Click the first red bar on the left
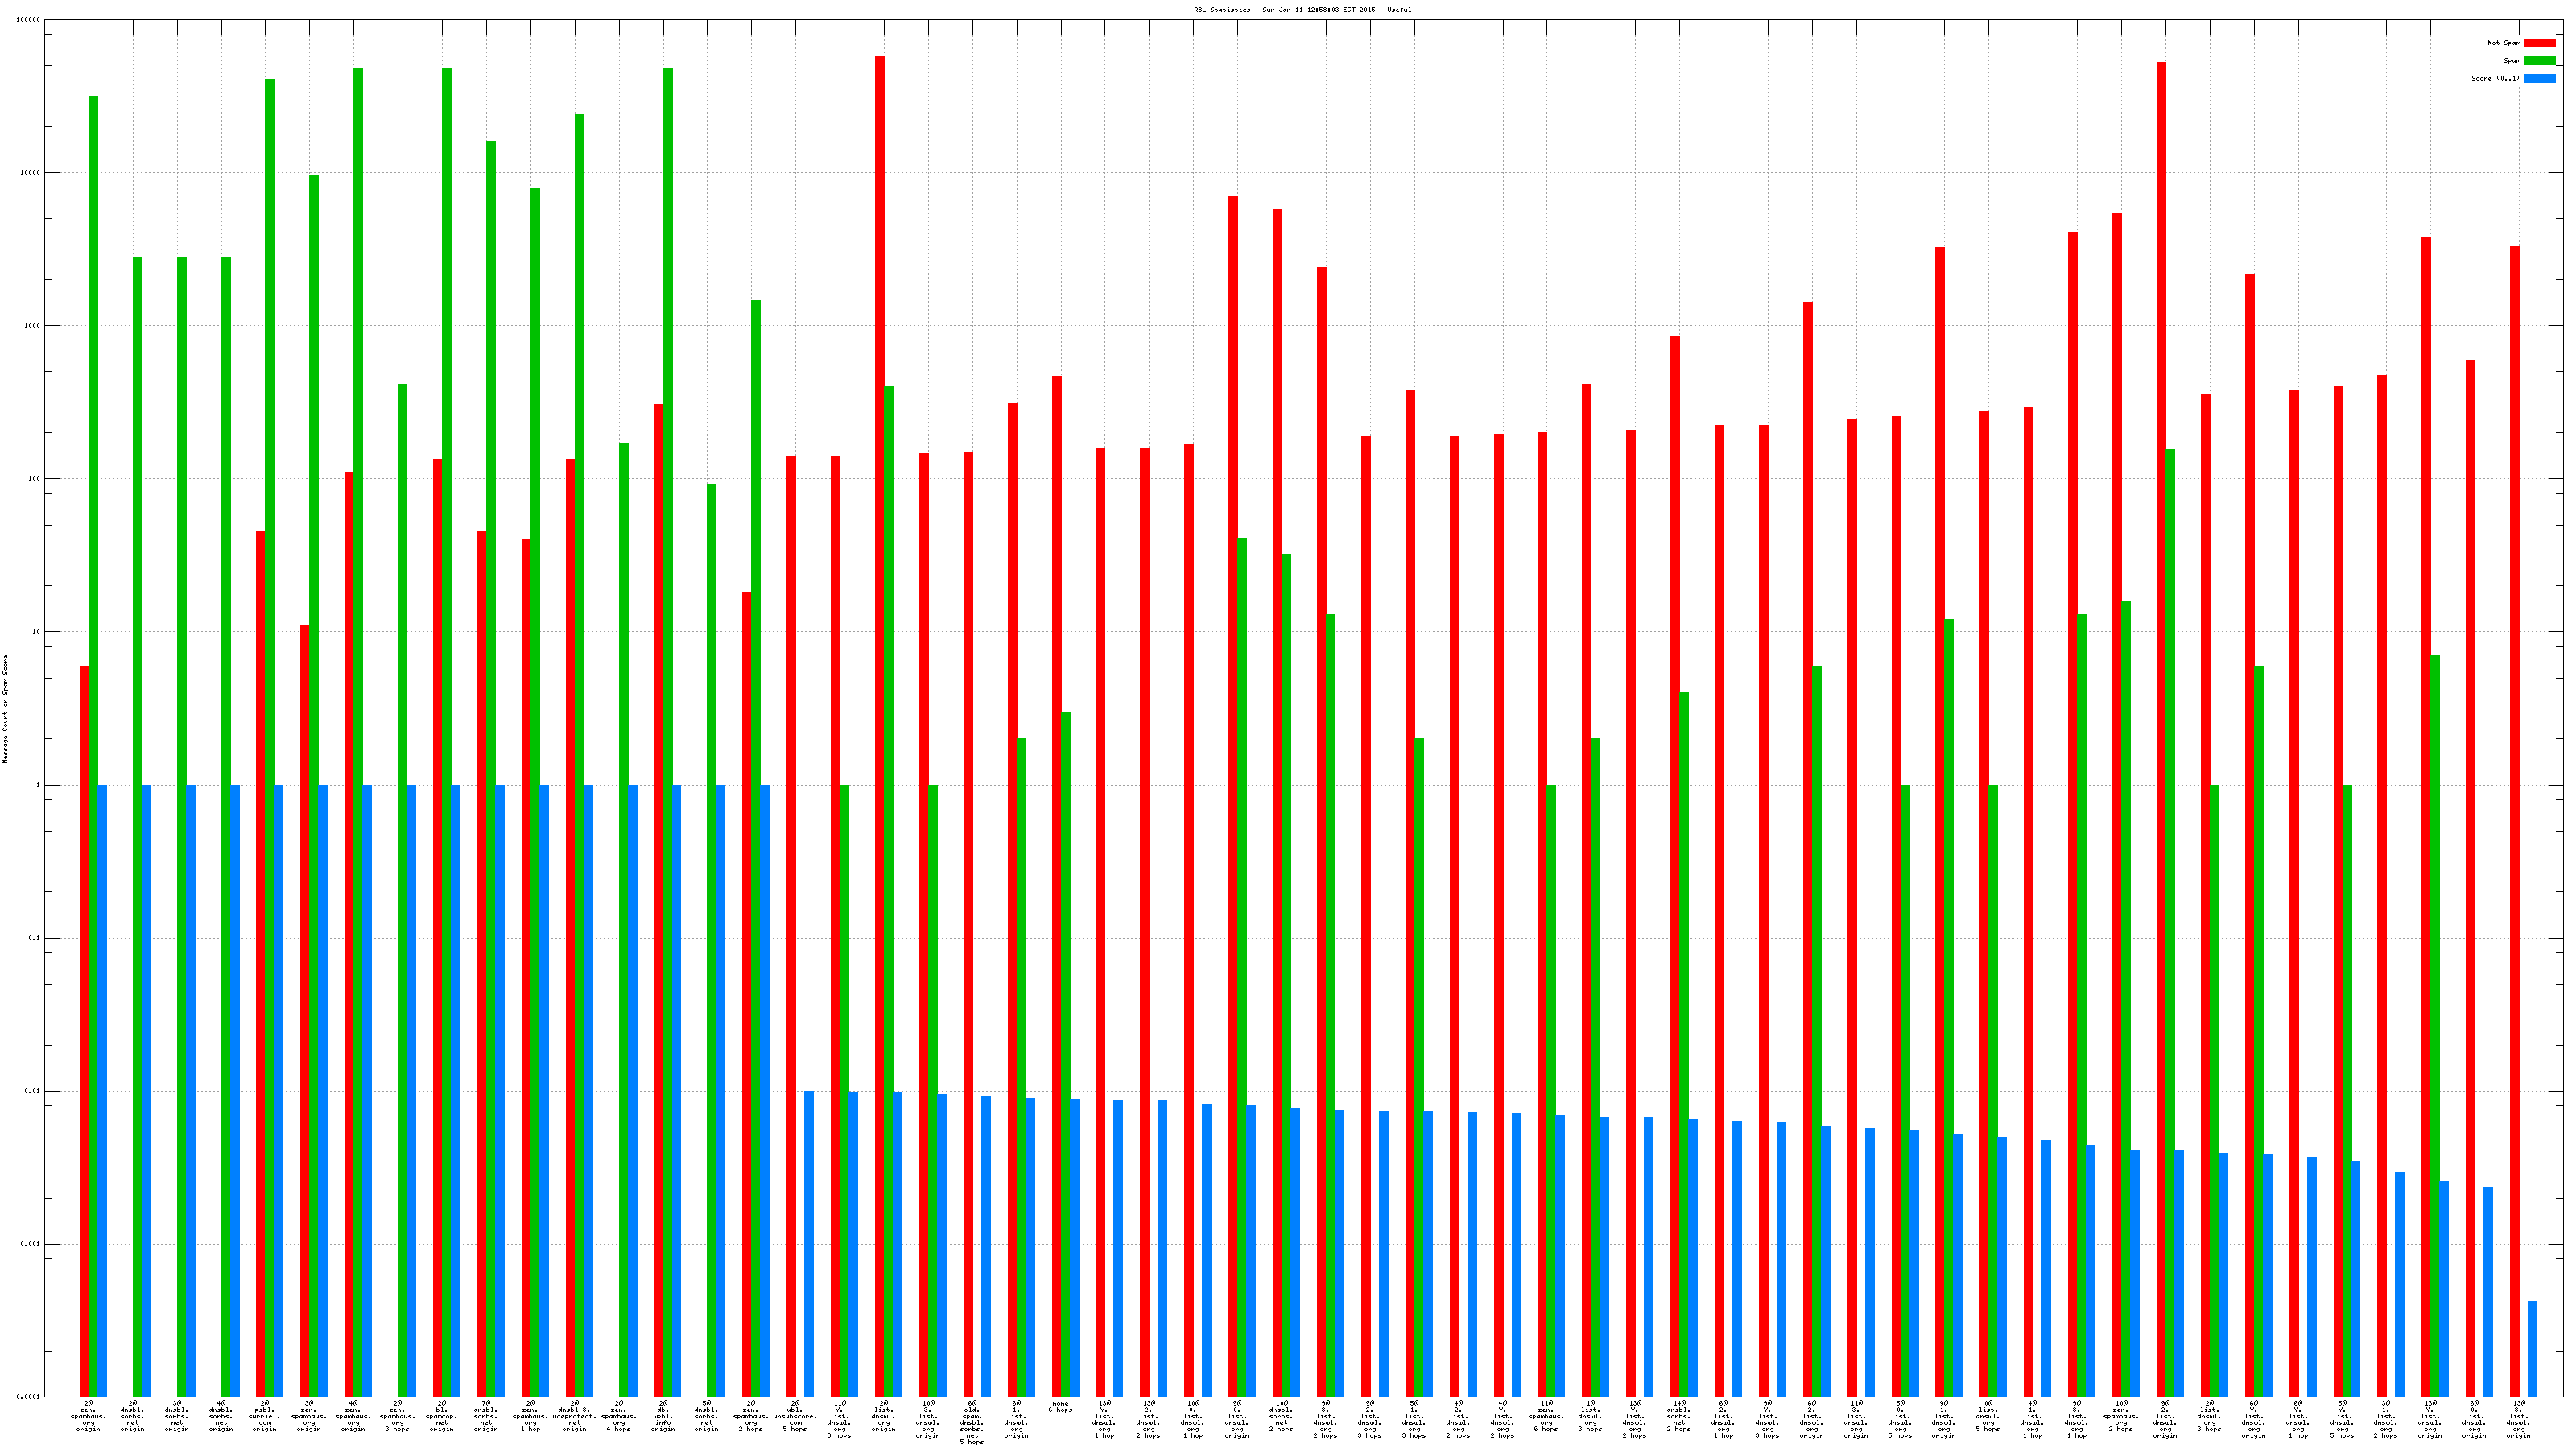The height and width of the screenshot is (1449, 2576). [x=84, y=1030]
